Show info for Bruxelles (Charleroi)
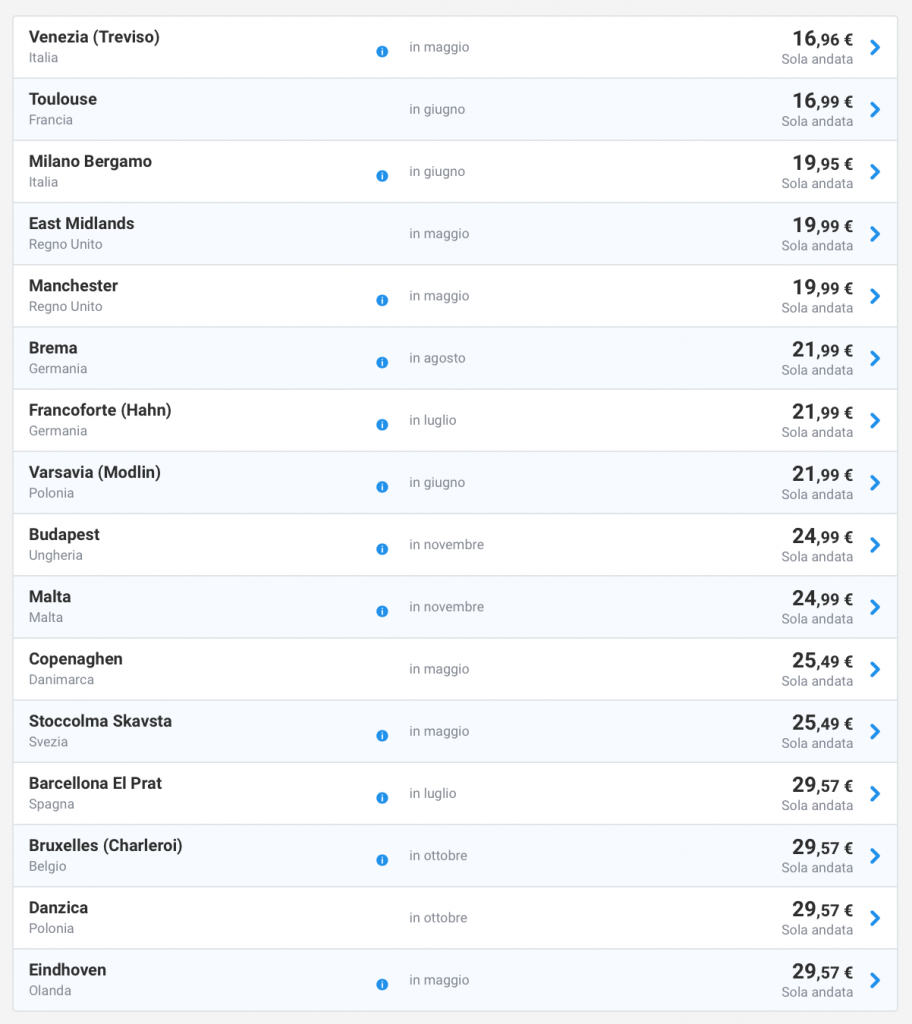The height and width of the screenshot is (1024, 912). point(382,860)
